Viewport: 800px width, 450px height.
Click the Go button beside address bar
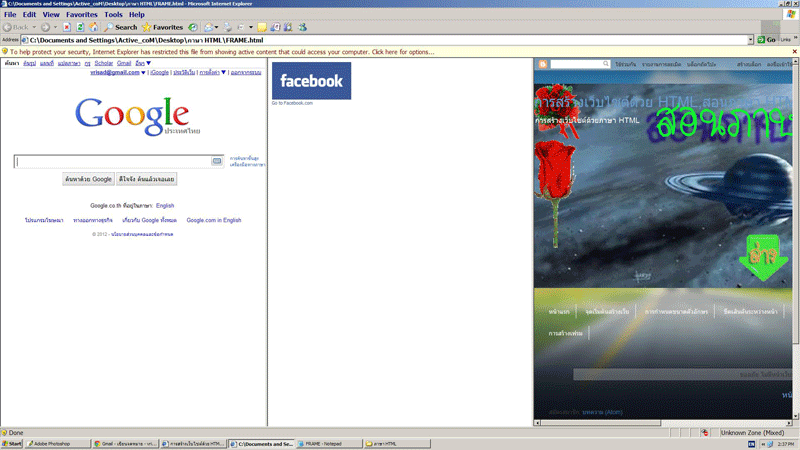click(766, 40)
